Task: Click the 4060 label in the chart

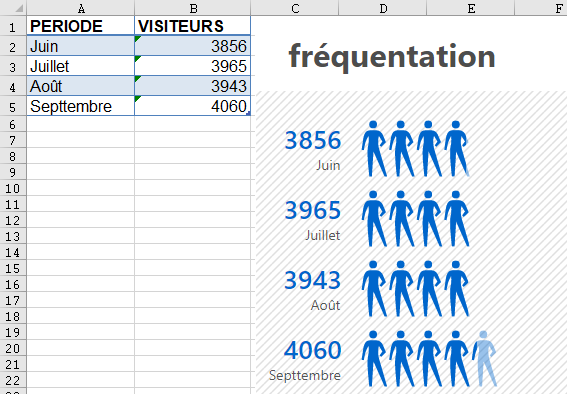Action: tap(312, 350)
